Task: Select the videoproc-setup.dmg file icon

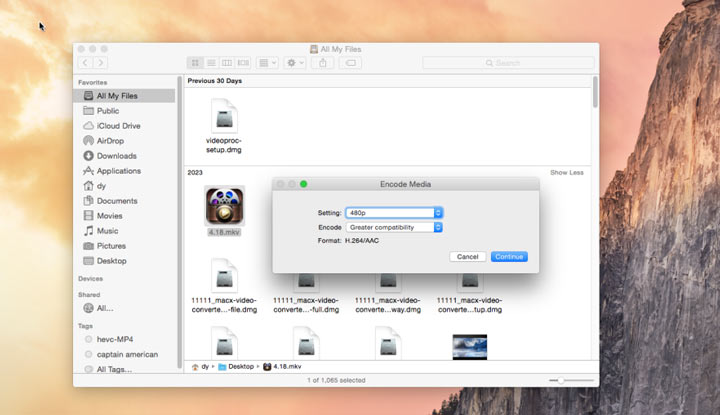Action: (x=224, y=115)
